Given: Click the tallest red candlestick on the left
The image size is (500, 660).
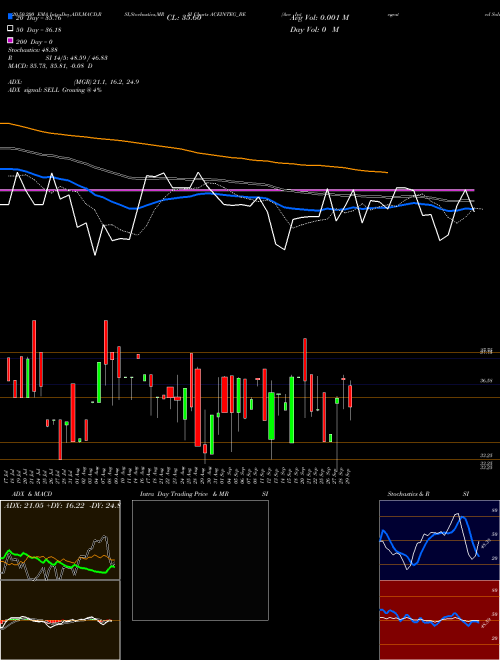Looking at the screenshot, I should click(34, 356).
